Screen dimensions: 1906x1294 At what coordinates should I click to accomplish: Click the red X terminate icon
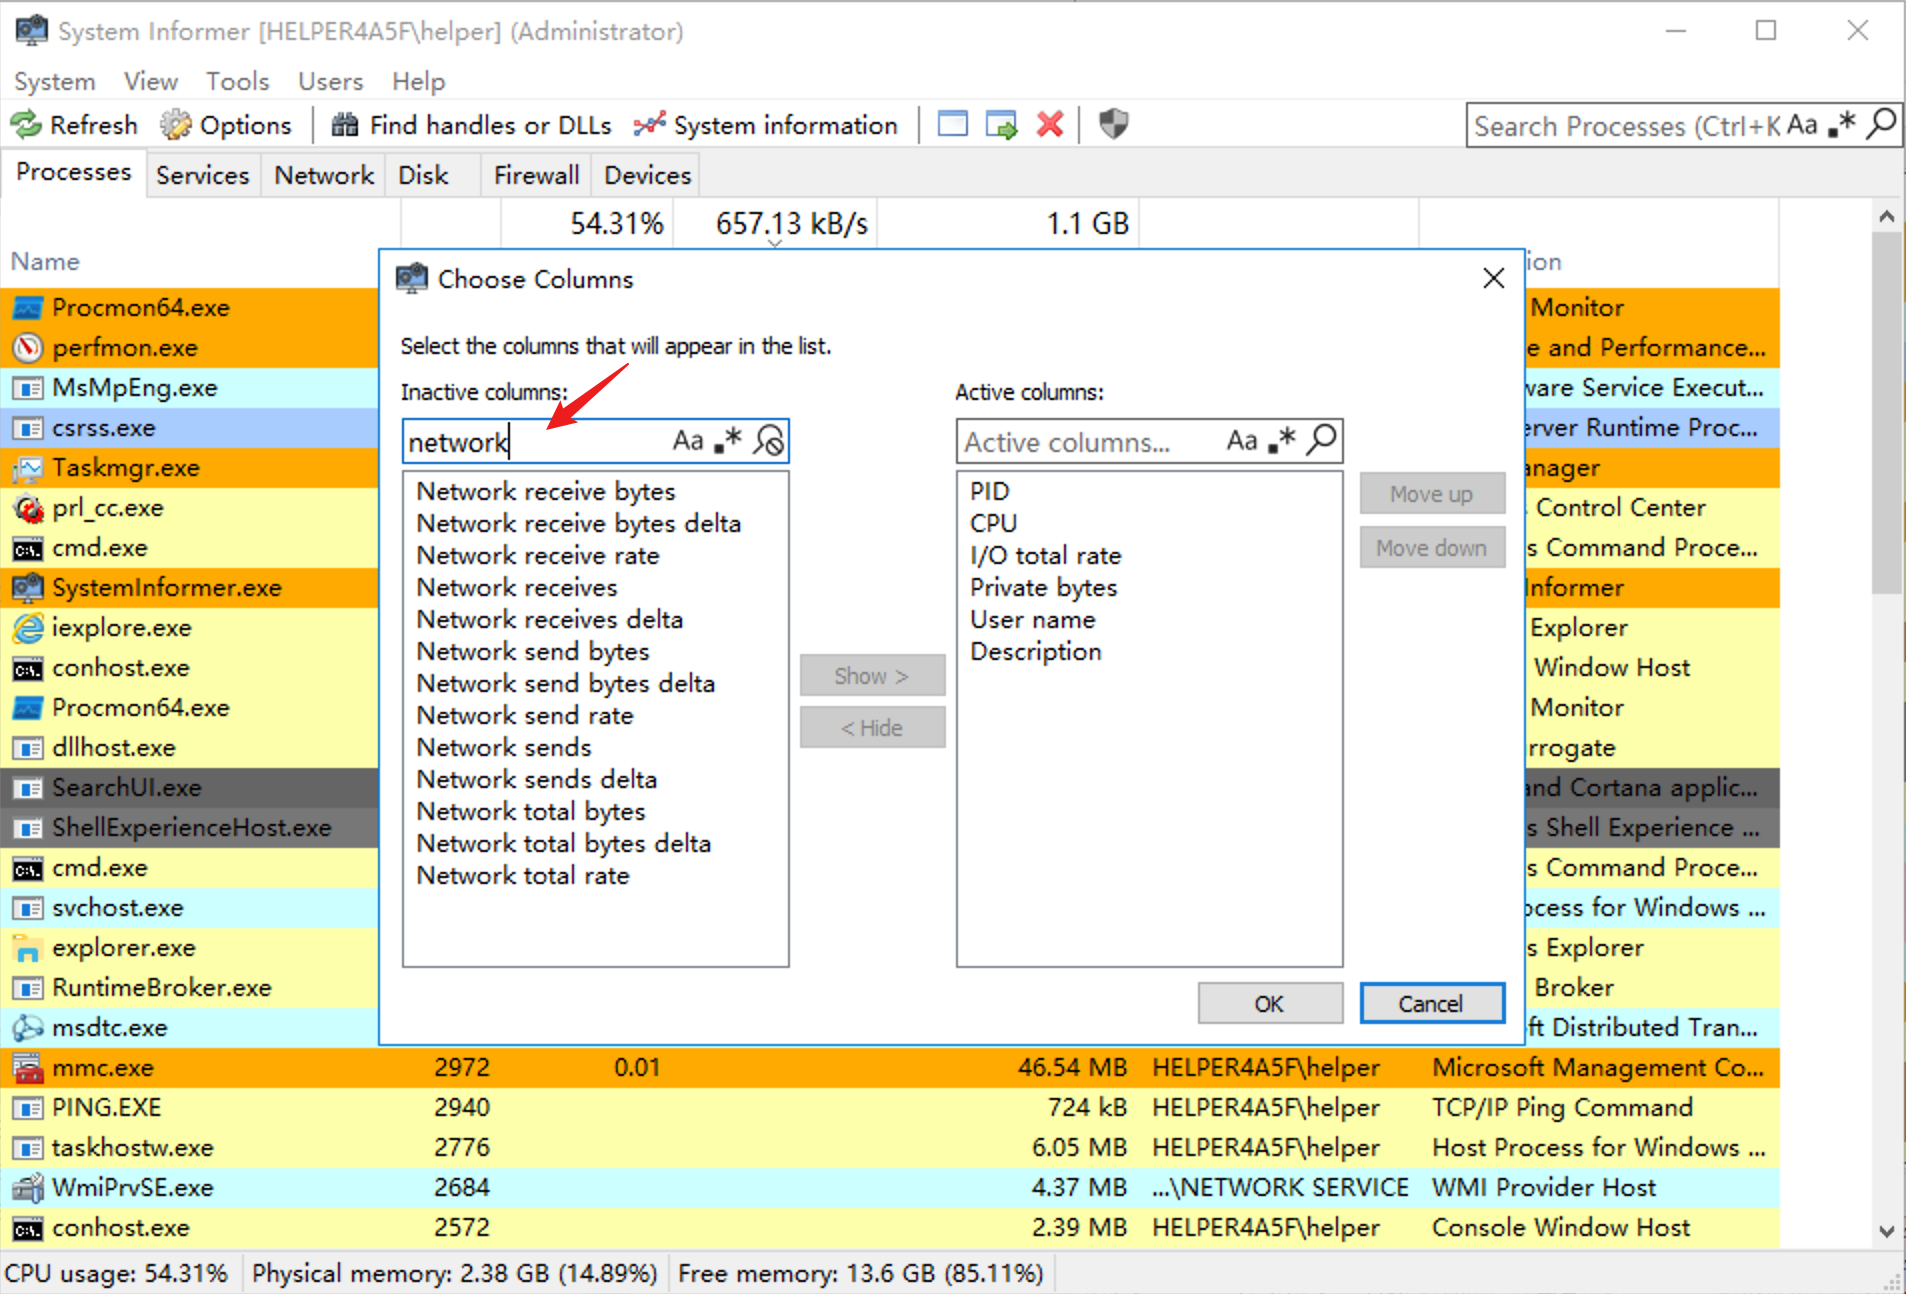1049,125
